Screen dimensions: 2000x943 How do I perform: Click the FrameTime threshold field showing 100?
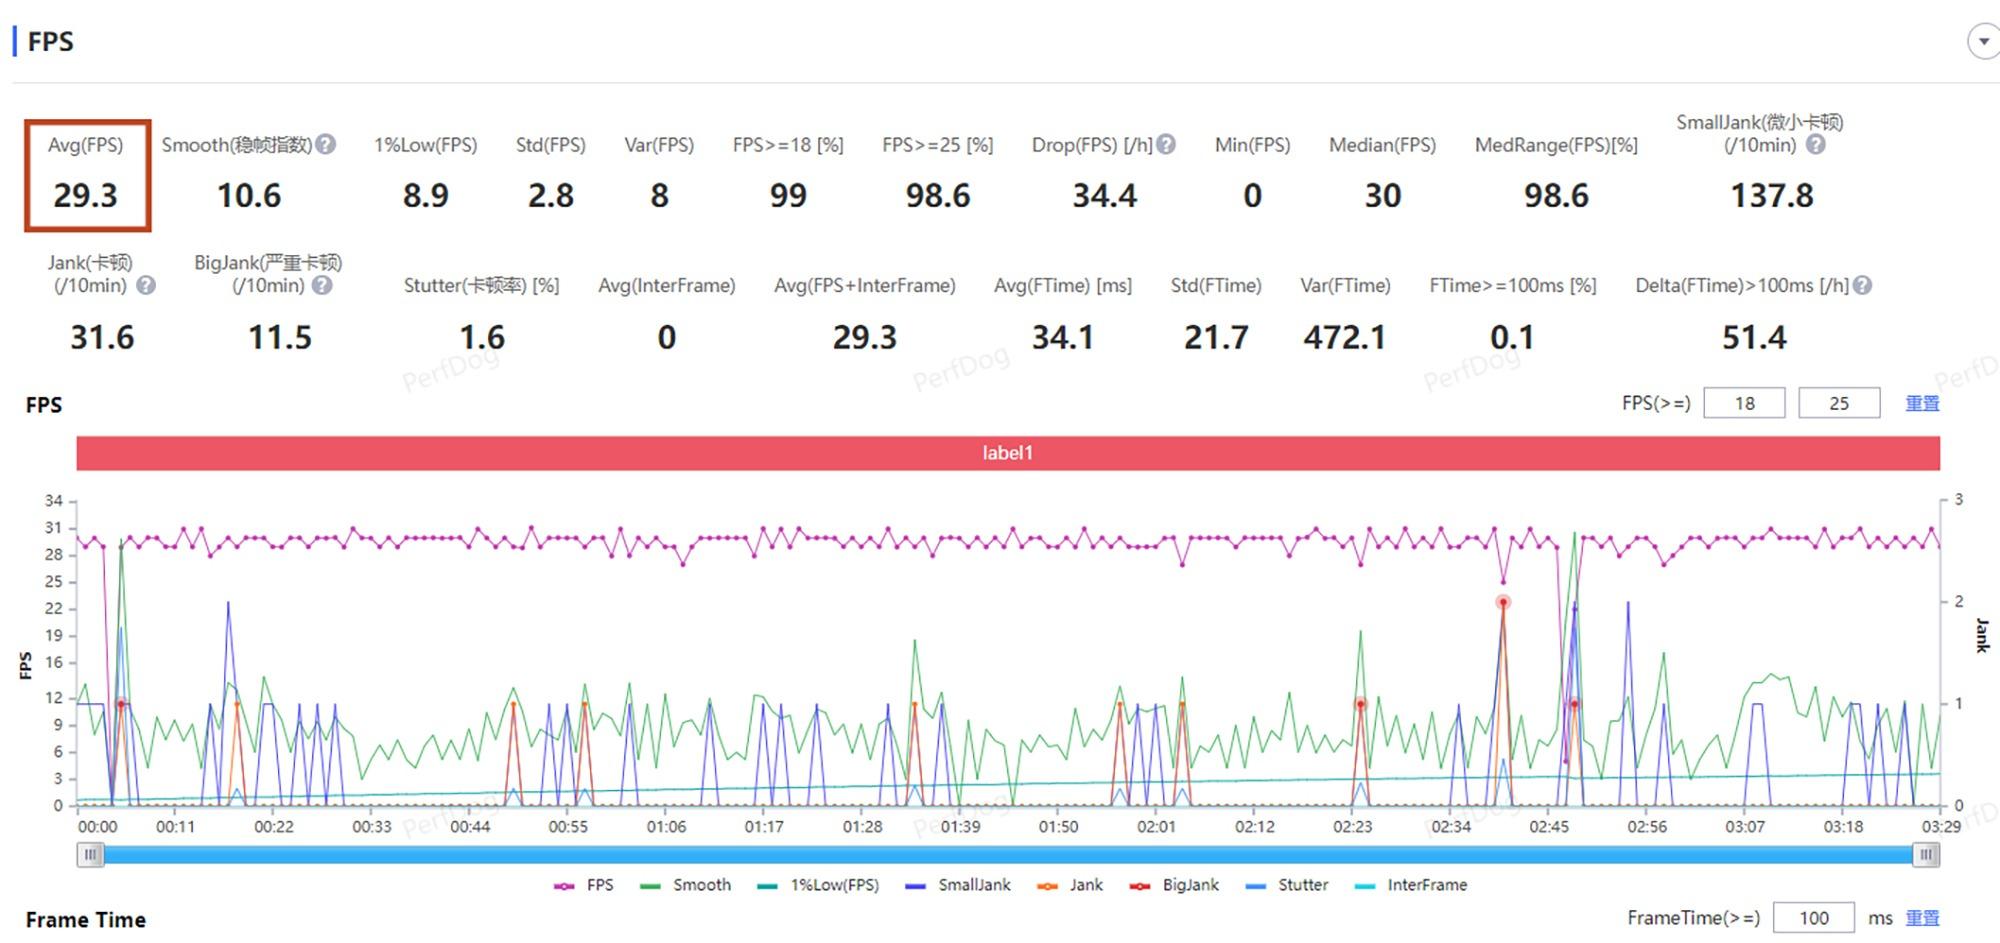coord(1813,918)
